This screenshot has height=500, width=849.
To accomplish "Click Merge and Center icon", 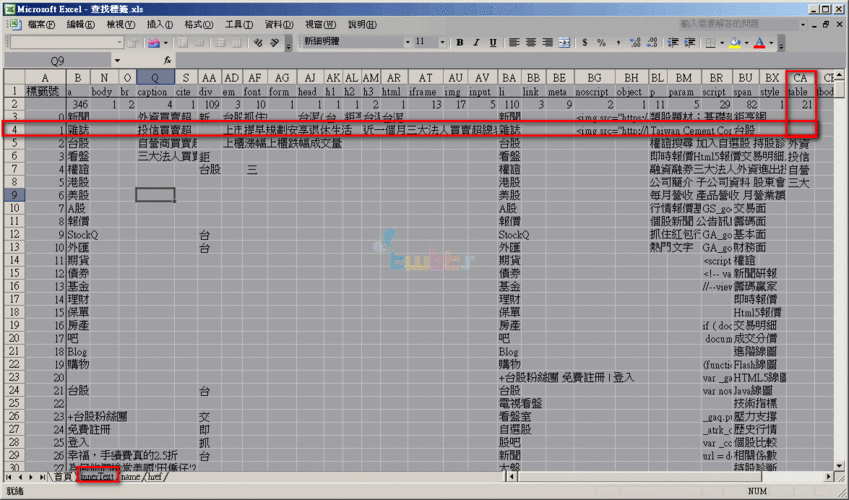I will tap(564, 42).
